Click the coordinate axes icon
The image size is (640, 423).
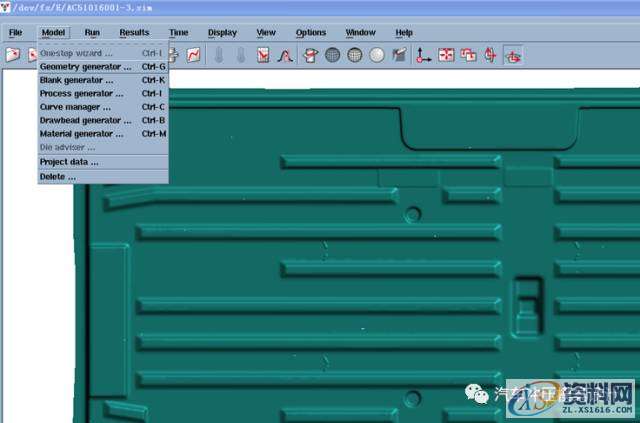424,55
